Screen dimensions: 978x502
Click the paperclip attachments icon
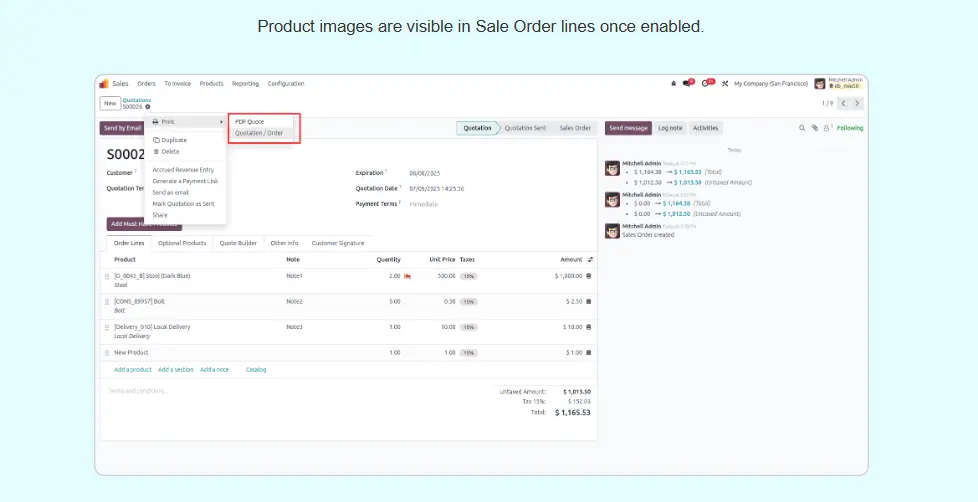coord(814,128)
